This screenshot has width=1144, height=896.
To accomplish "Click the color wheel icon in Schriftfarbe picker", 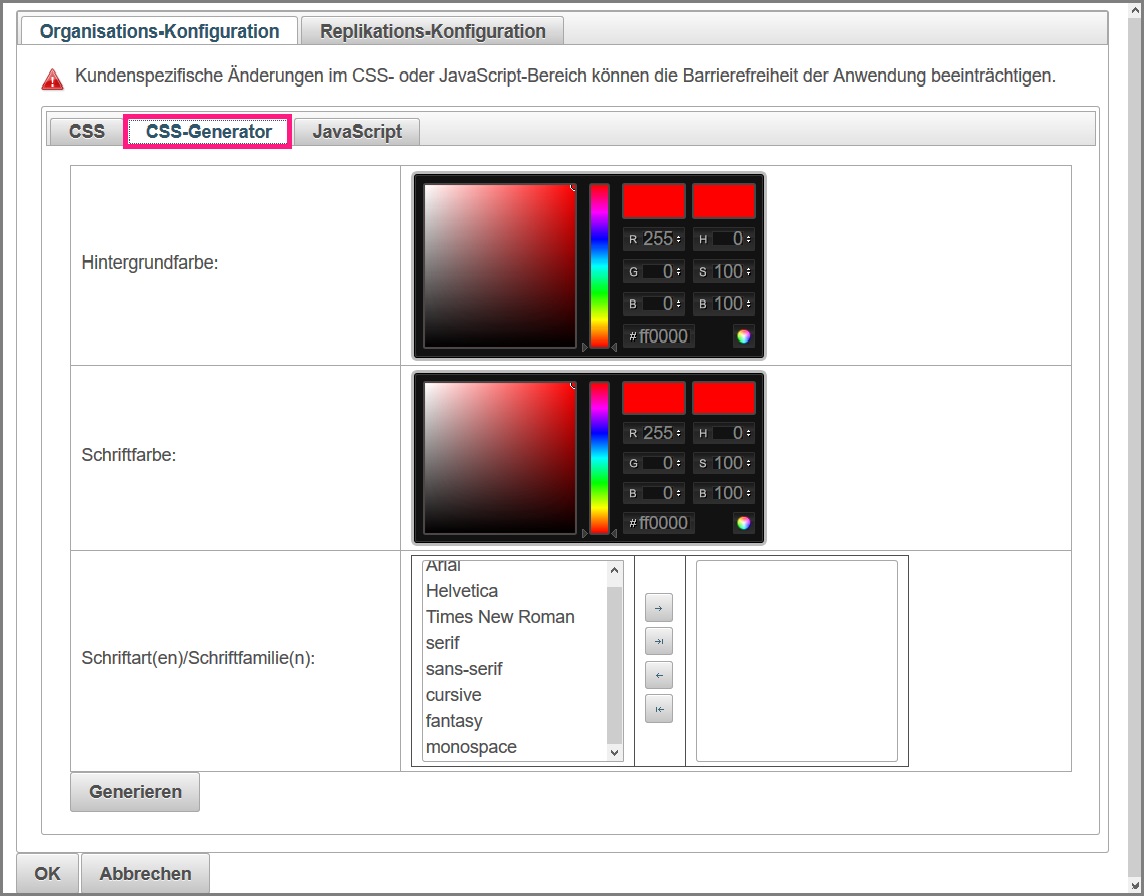I will point(743,523).
